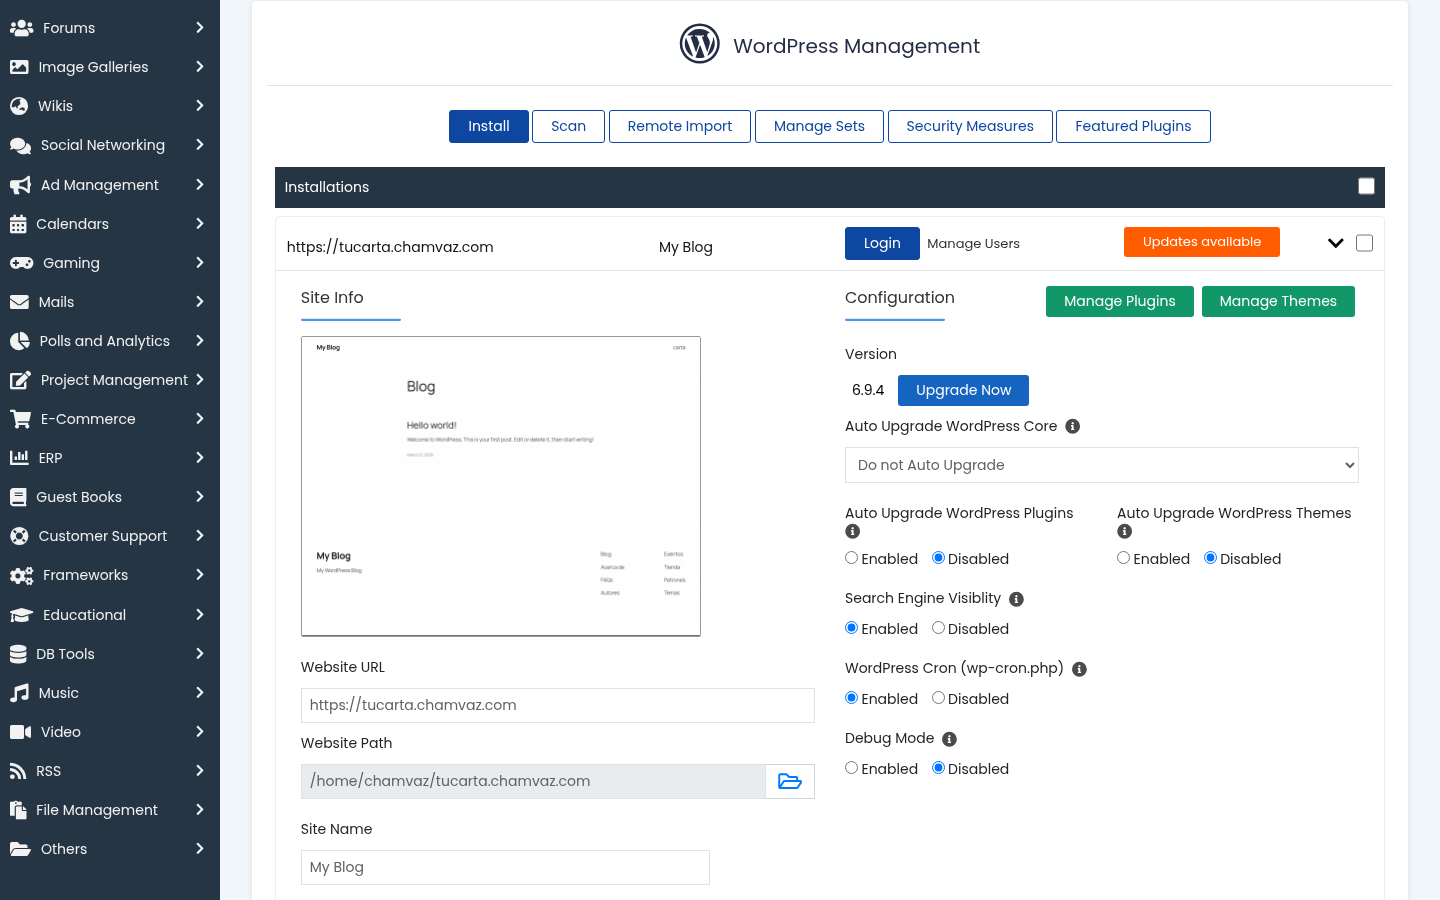The height and width of the screenshot is (900, 1440).
Task: Select Disabled for Auto Upgrade WordPress Themes
Action: point(1211,558)
